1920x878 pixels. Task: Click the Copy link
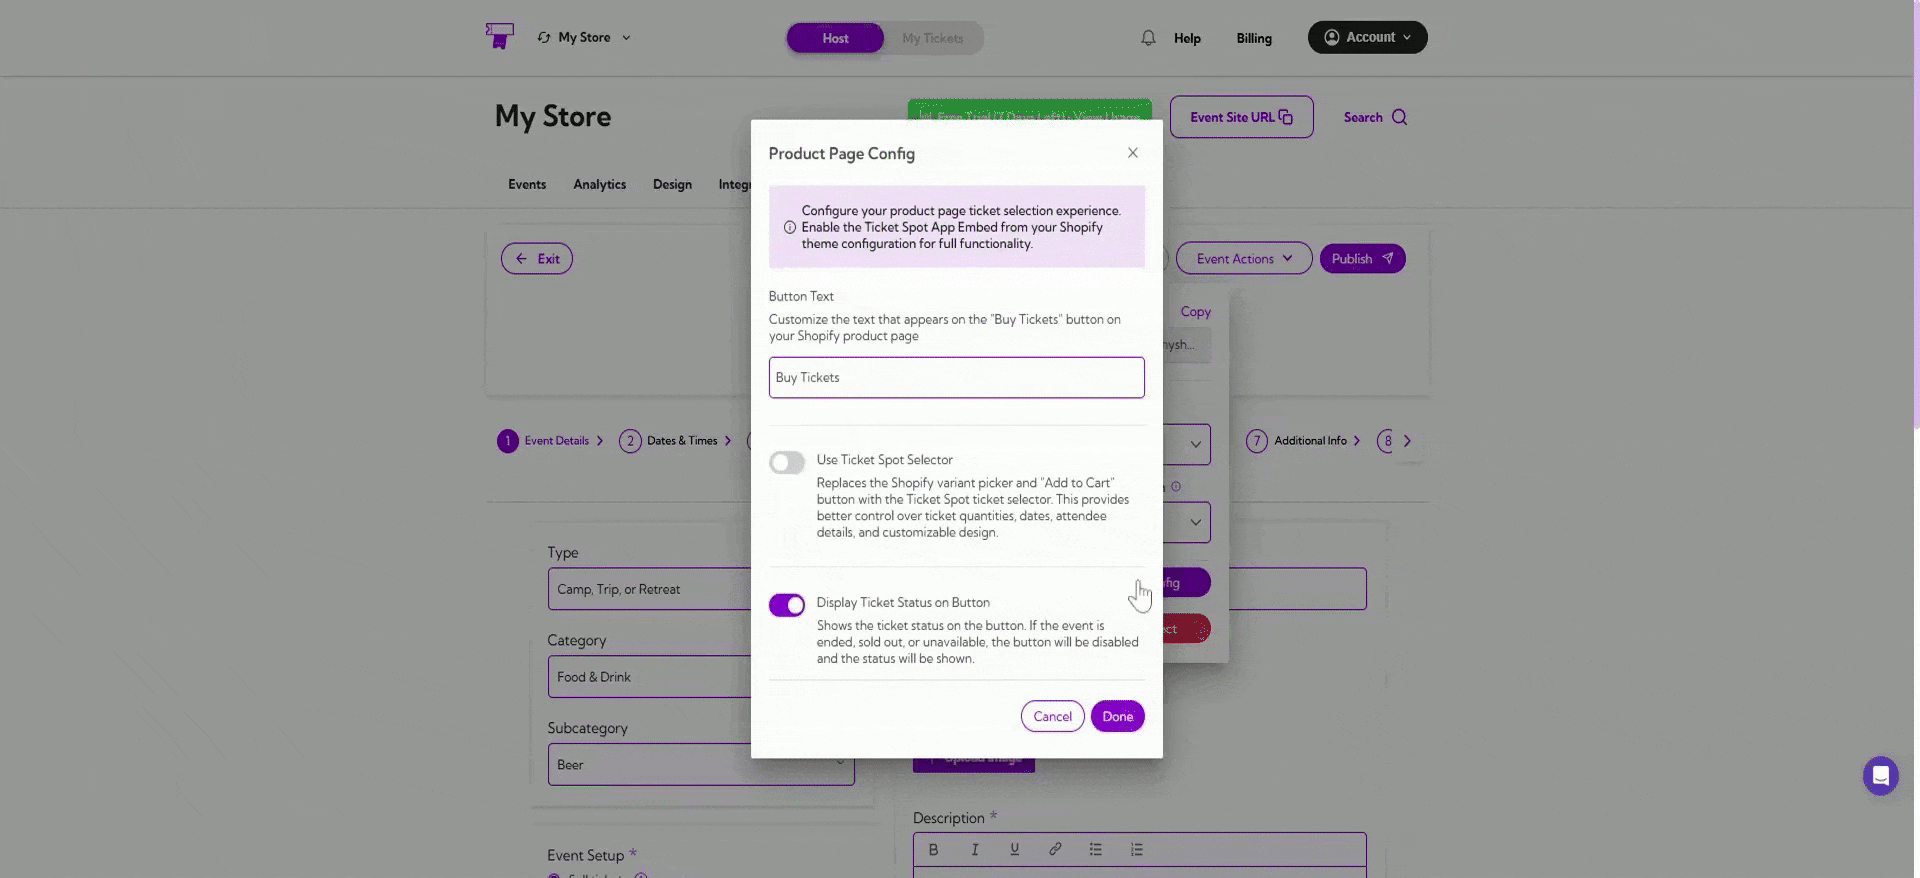pos(1195,312)
